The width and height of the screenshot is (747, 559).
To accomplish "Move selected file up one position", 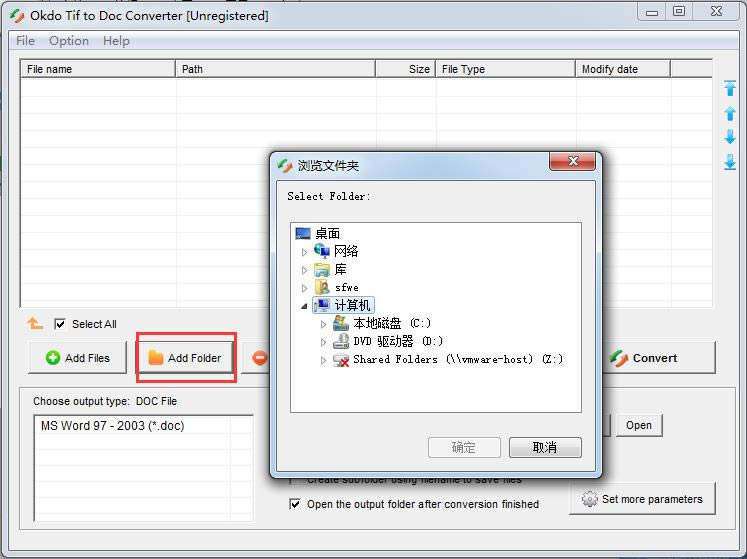I will pos(730,113).
